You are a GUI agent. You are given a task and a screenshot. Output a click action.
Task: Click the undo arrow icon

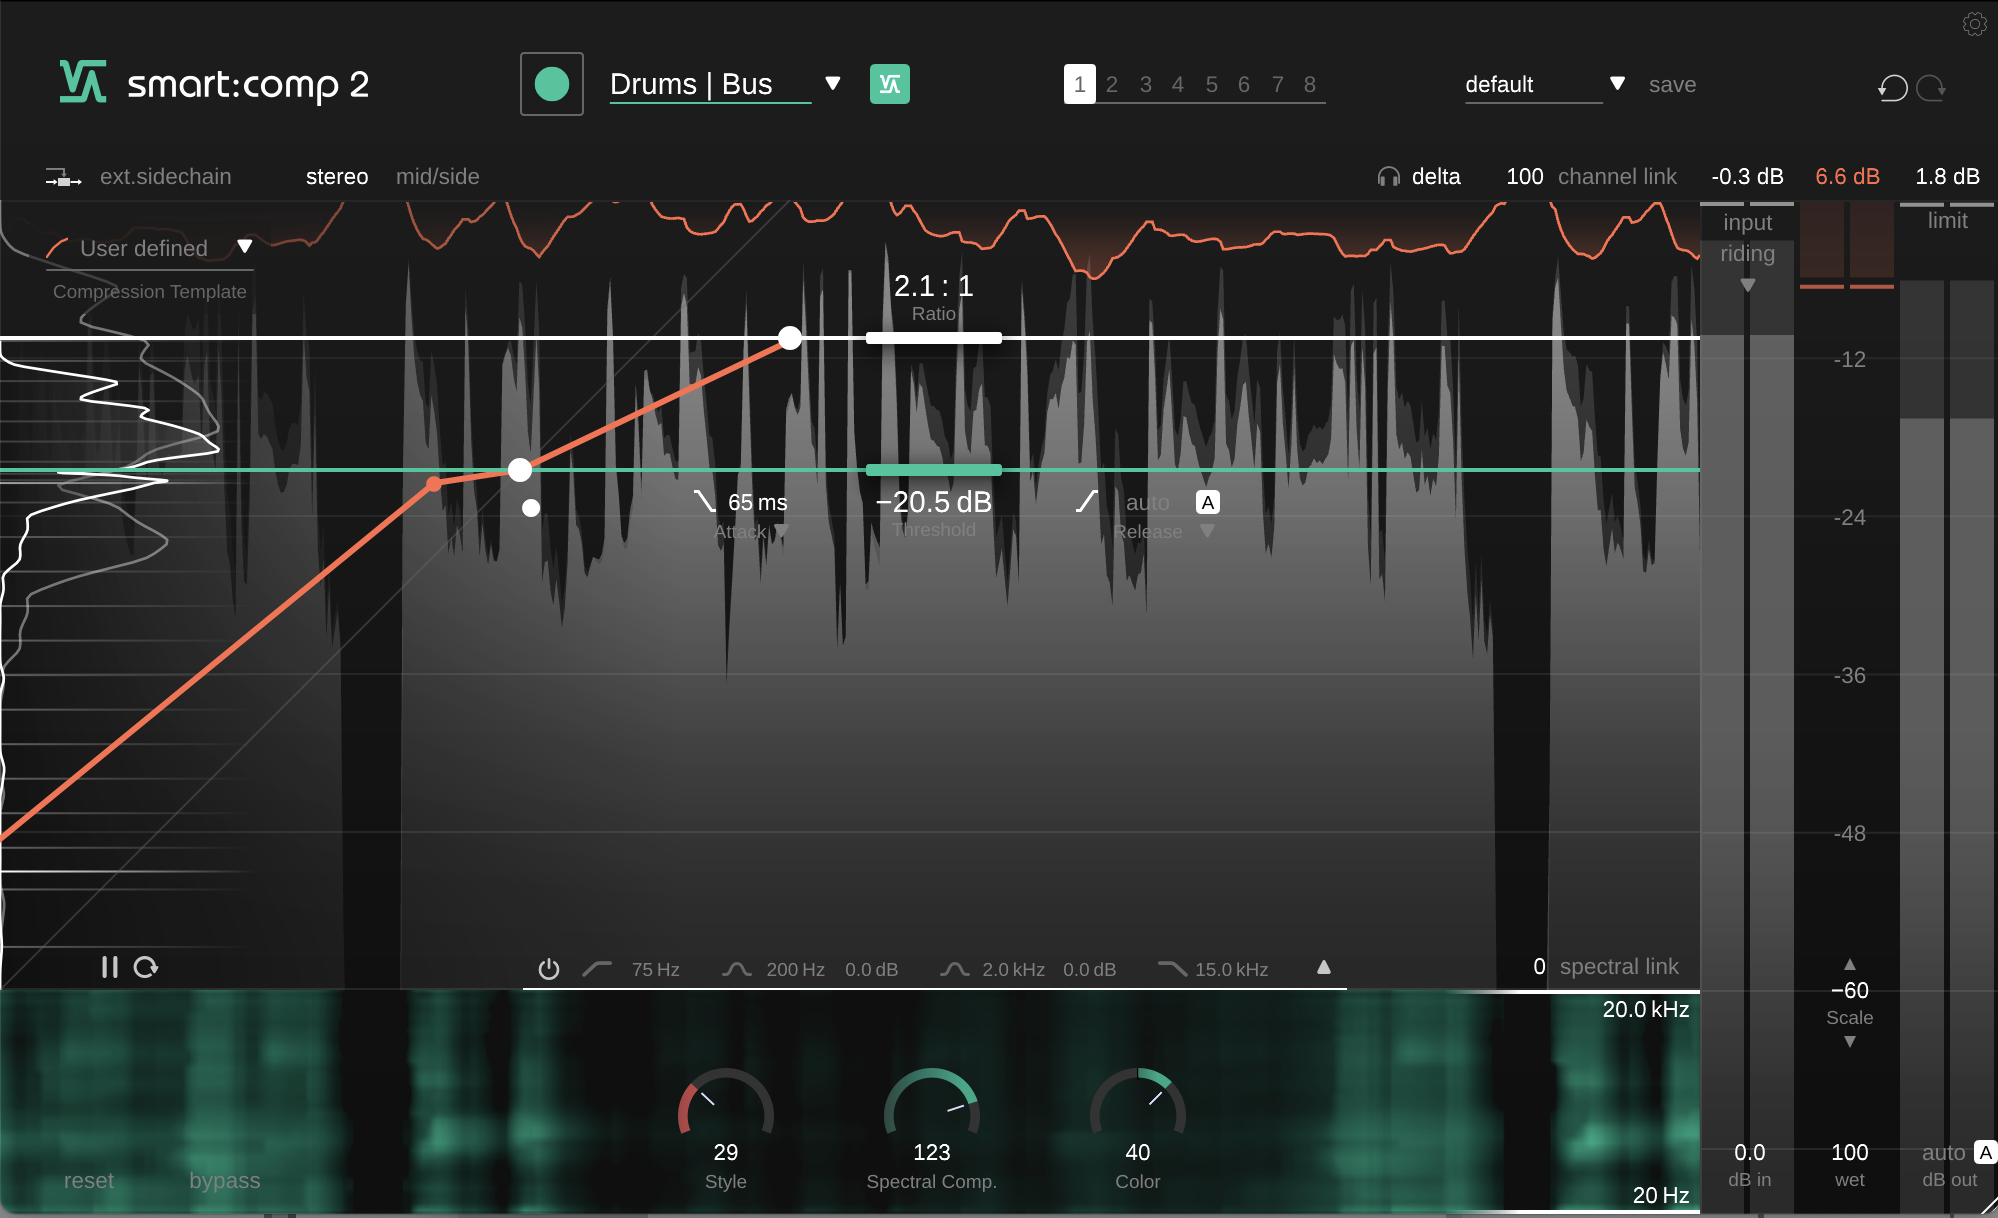point(1892,88)
